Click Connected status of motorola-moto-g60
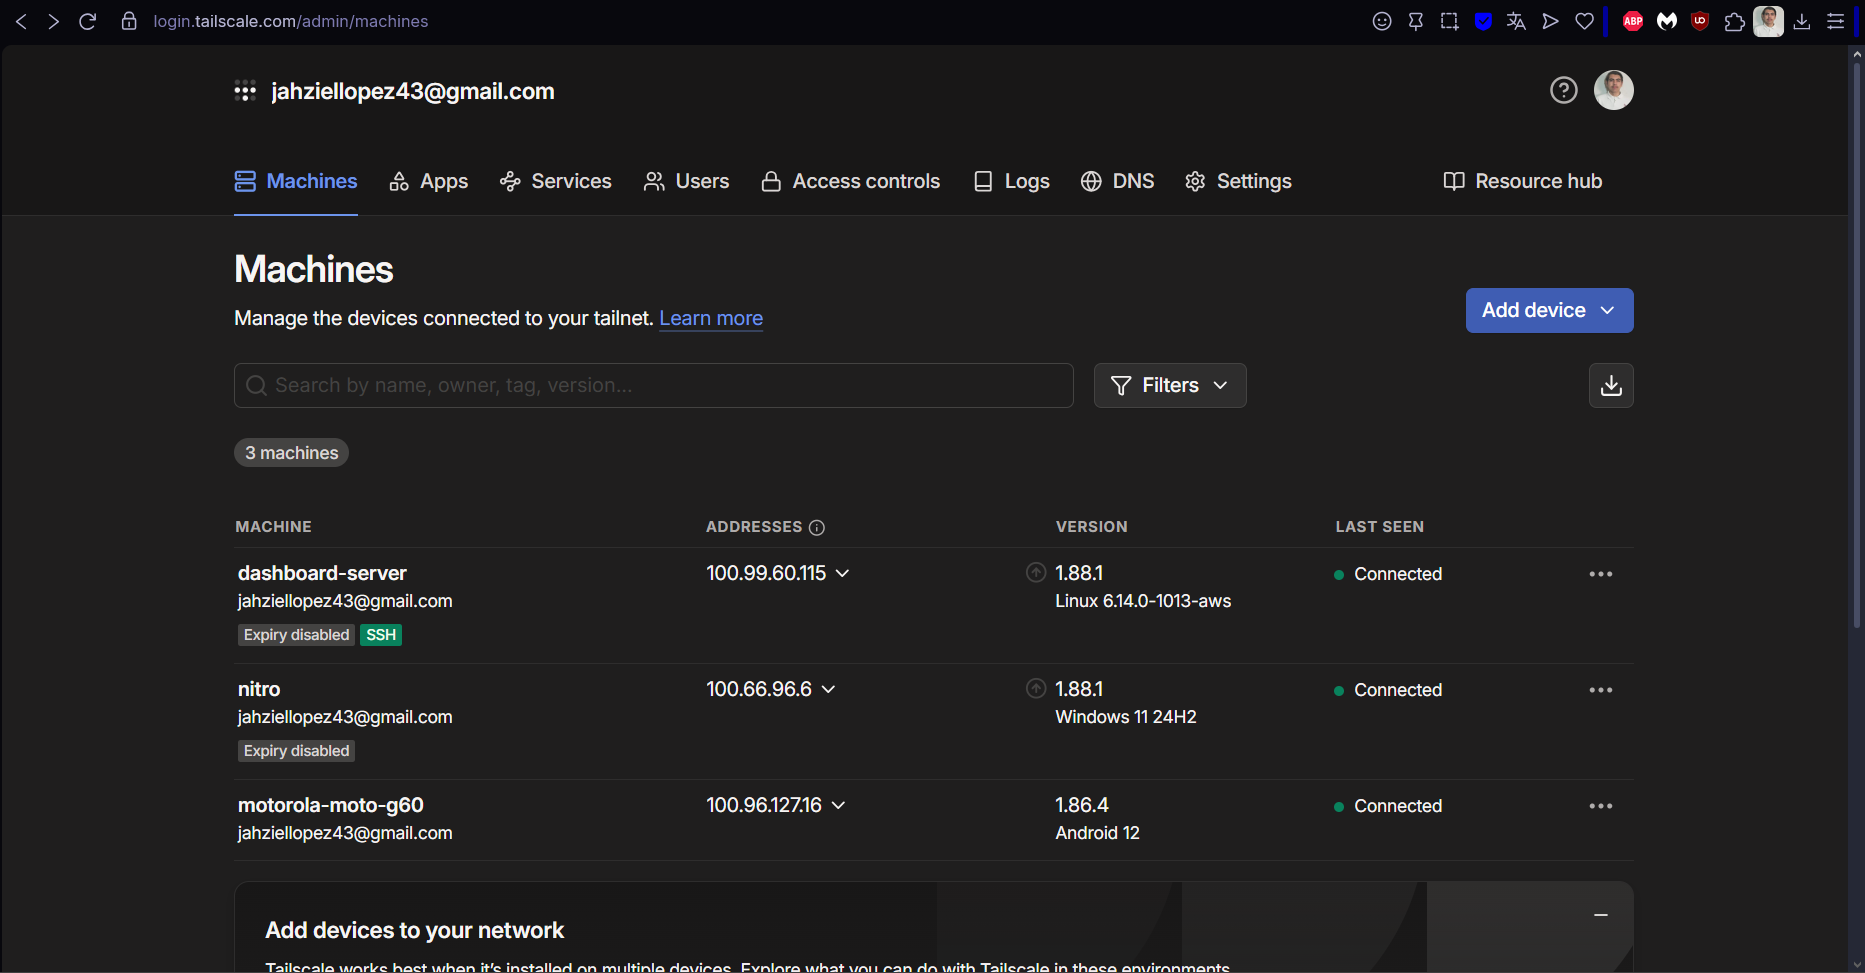The height and width of the screenshot is (973, 1865). pos(1388,806)
